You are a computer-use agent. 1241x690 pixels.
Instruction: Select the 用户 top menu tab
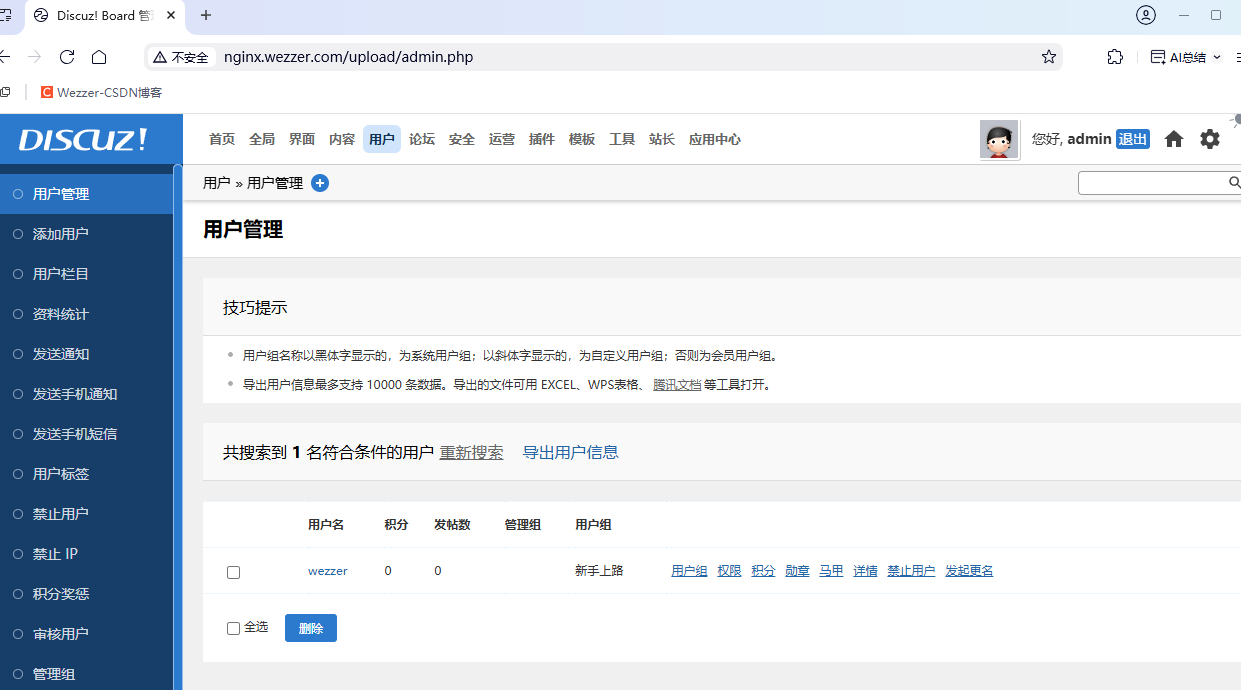(382, 139)
